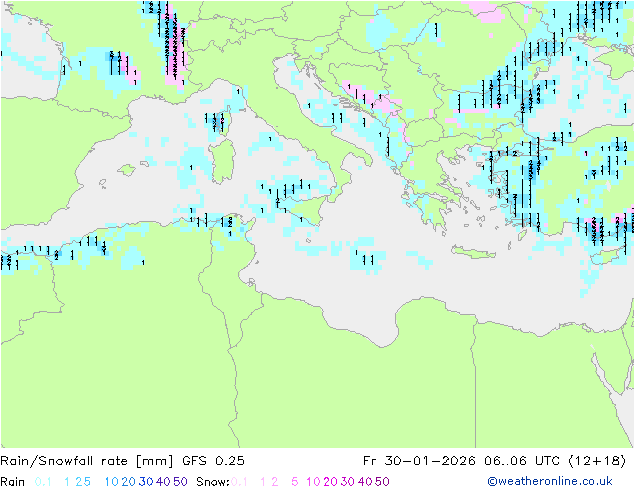Select the Rain 10 legend color value
The height and width of the screenshot is (490, 634).
pyautogui.click(x=111, y=482)
